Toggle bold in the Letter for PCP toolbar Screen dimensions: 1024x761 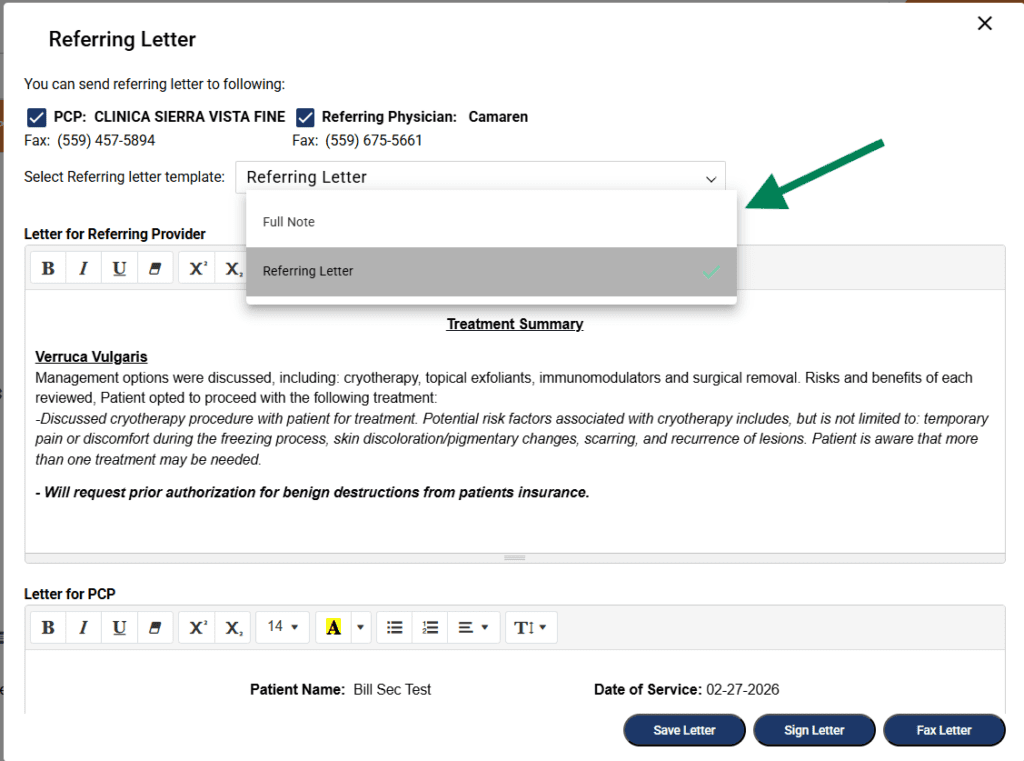click(x=47, y=627)
